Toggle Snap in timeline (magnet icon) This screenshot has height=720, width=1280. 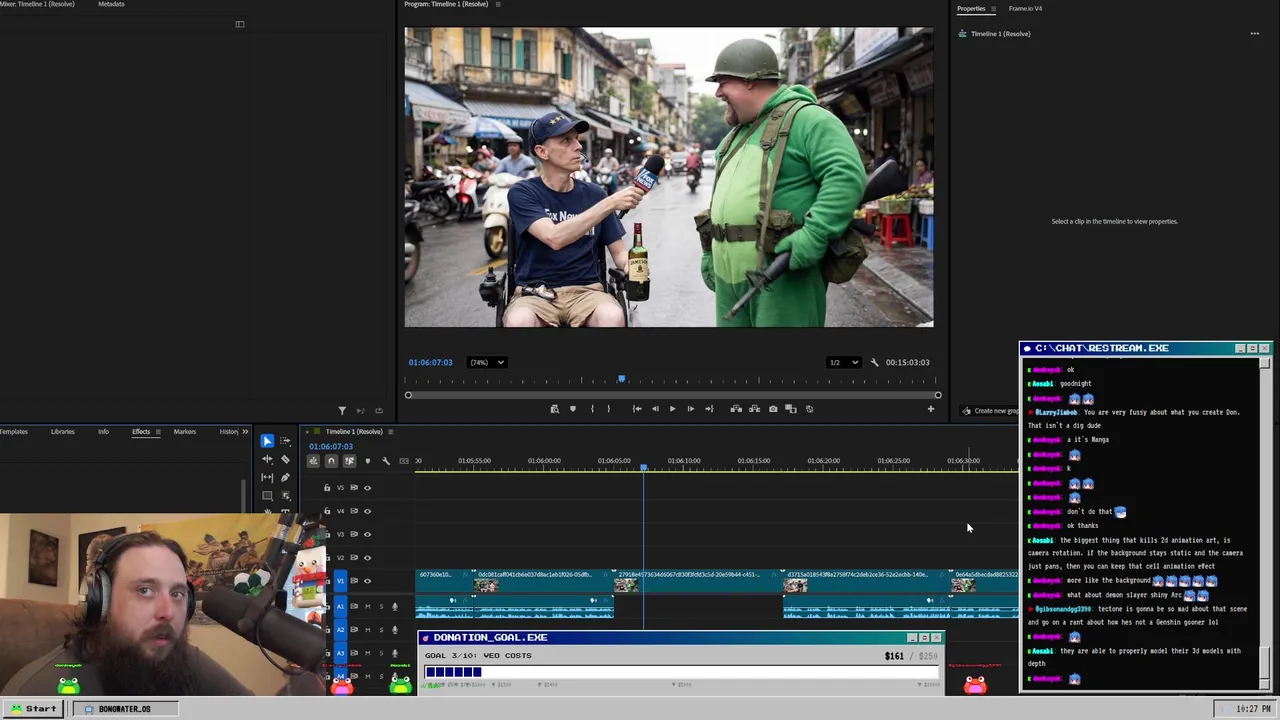coord(331,461)
